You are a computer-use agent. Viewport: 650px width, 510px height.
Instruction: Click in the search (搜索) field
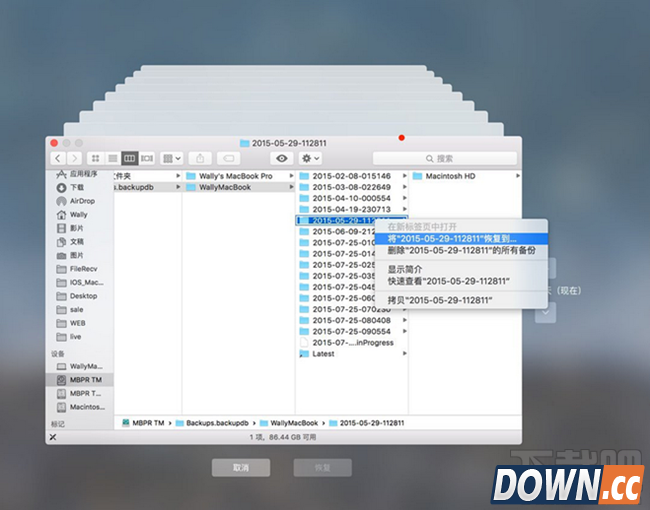coord(444,158)
